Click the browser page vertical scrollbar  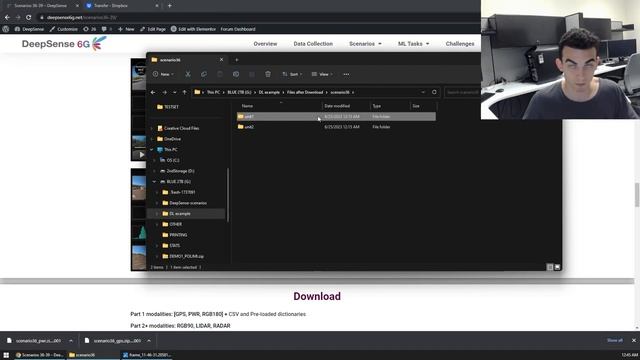click(x=637, y=195)
